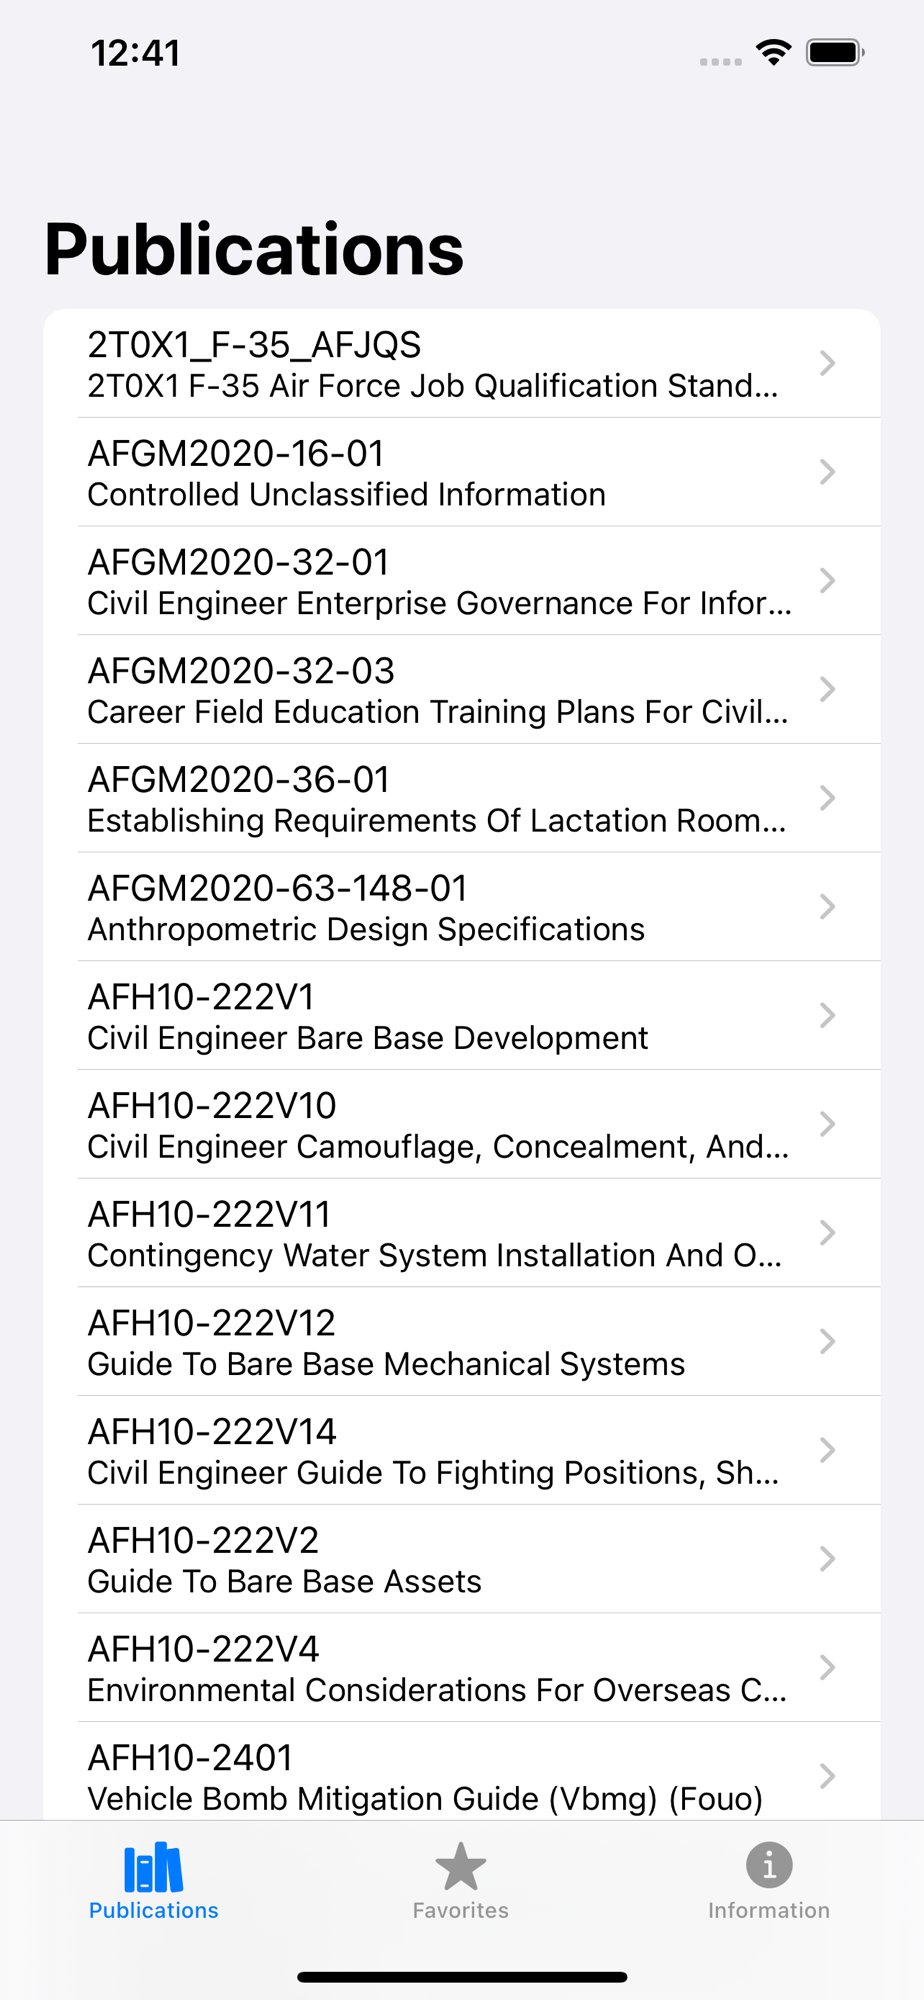924x2000 pixels.
Task: Tap chevron next to AFH10-2401
Action: (827, 1776)
